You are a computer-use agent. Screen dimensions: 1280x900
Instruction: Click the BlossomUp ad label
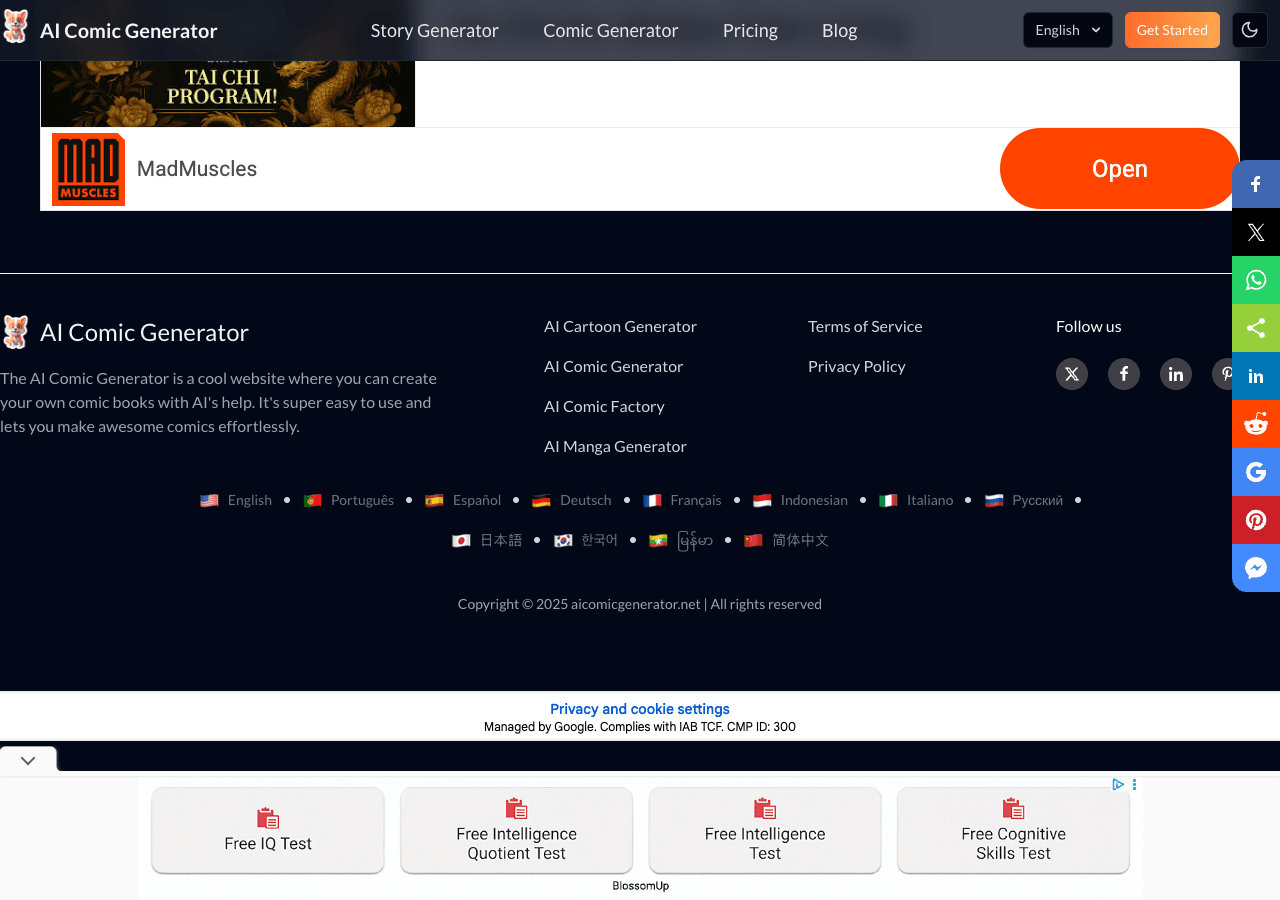tap(641, 886)
